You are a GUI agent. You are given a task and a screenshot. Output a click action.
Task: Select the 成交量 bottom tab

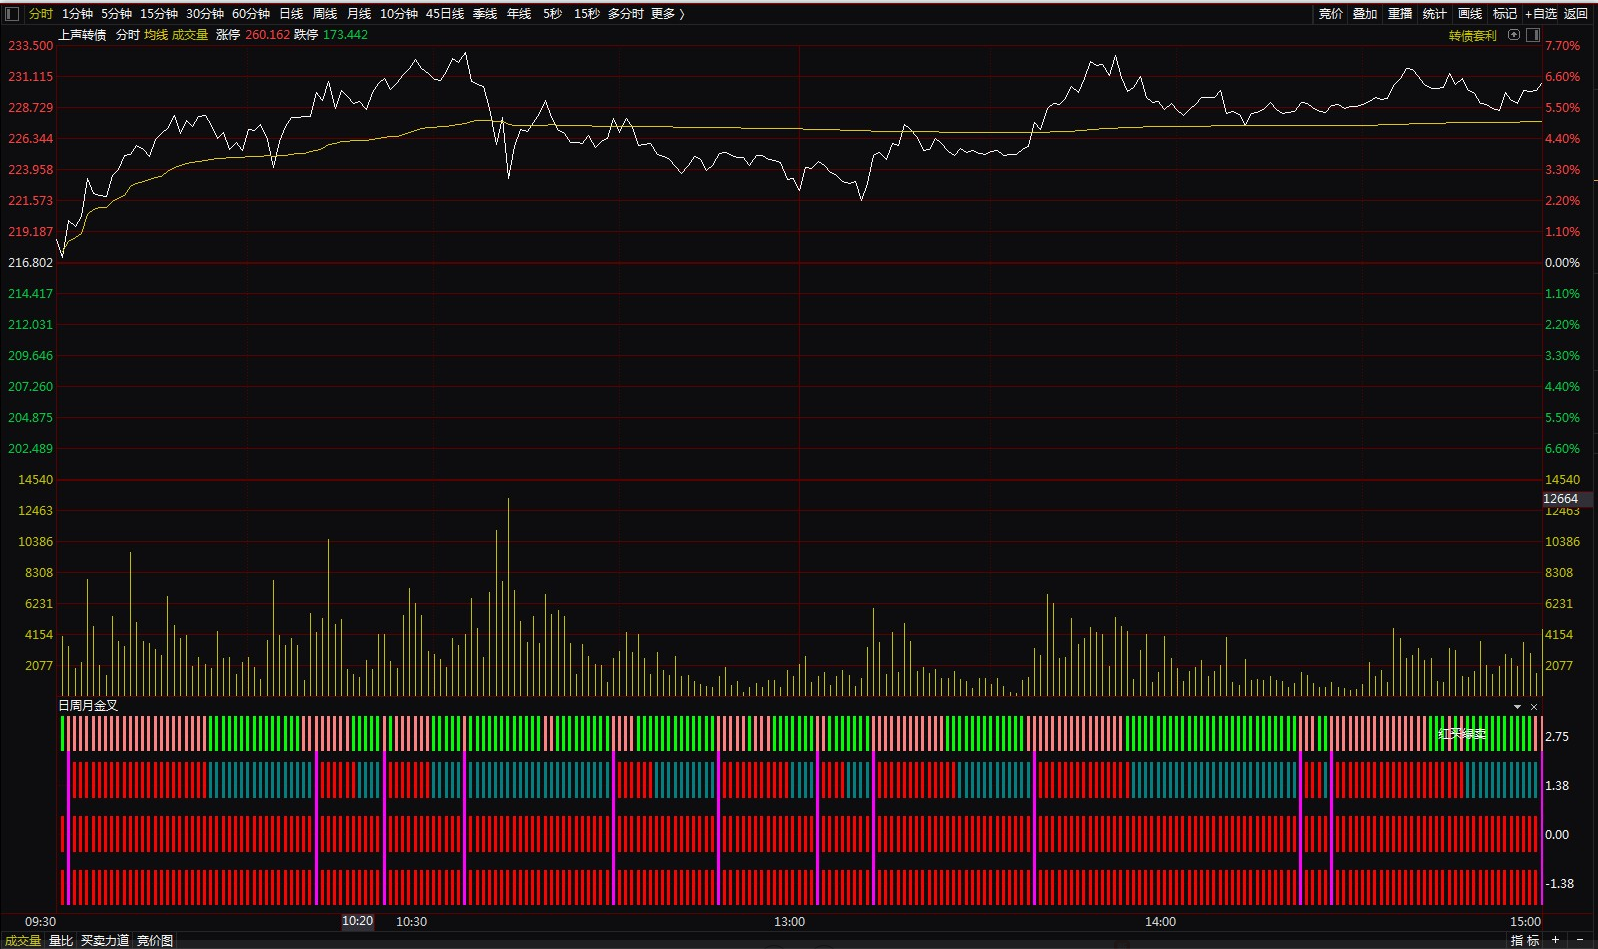(x=23, y=941)
